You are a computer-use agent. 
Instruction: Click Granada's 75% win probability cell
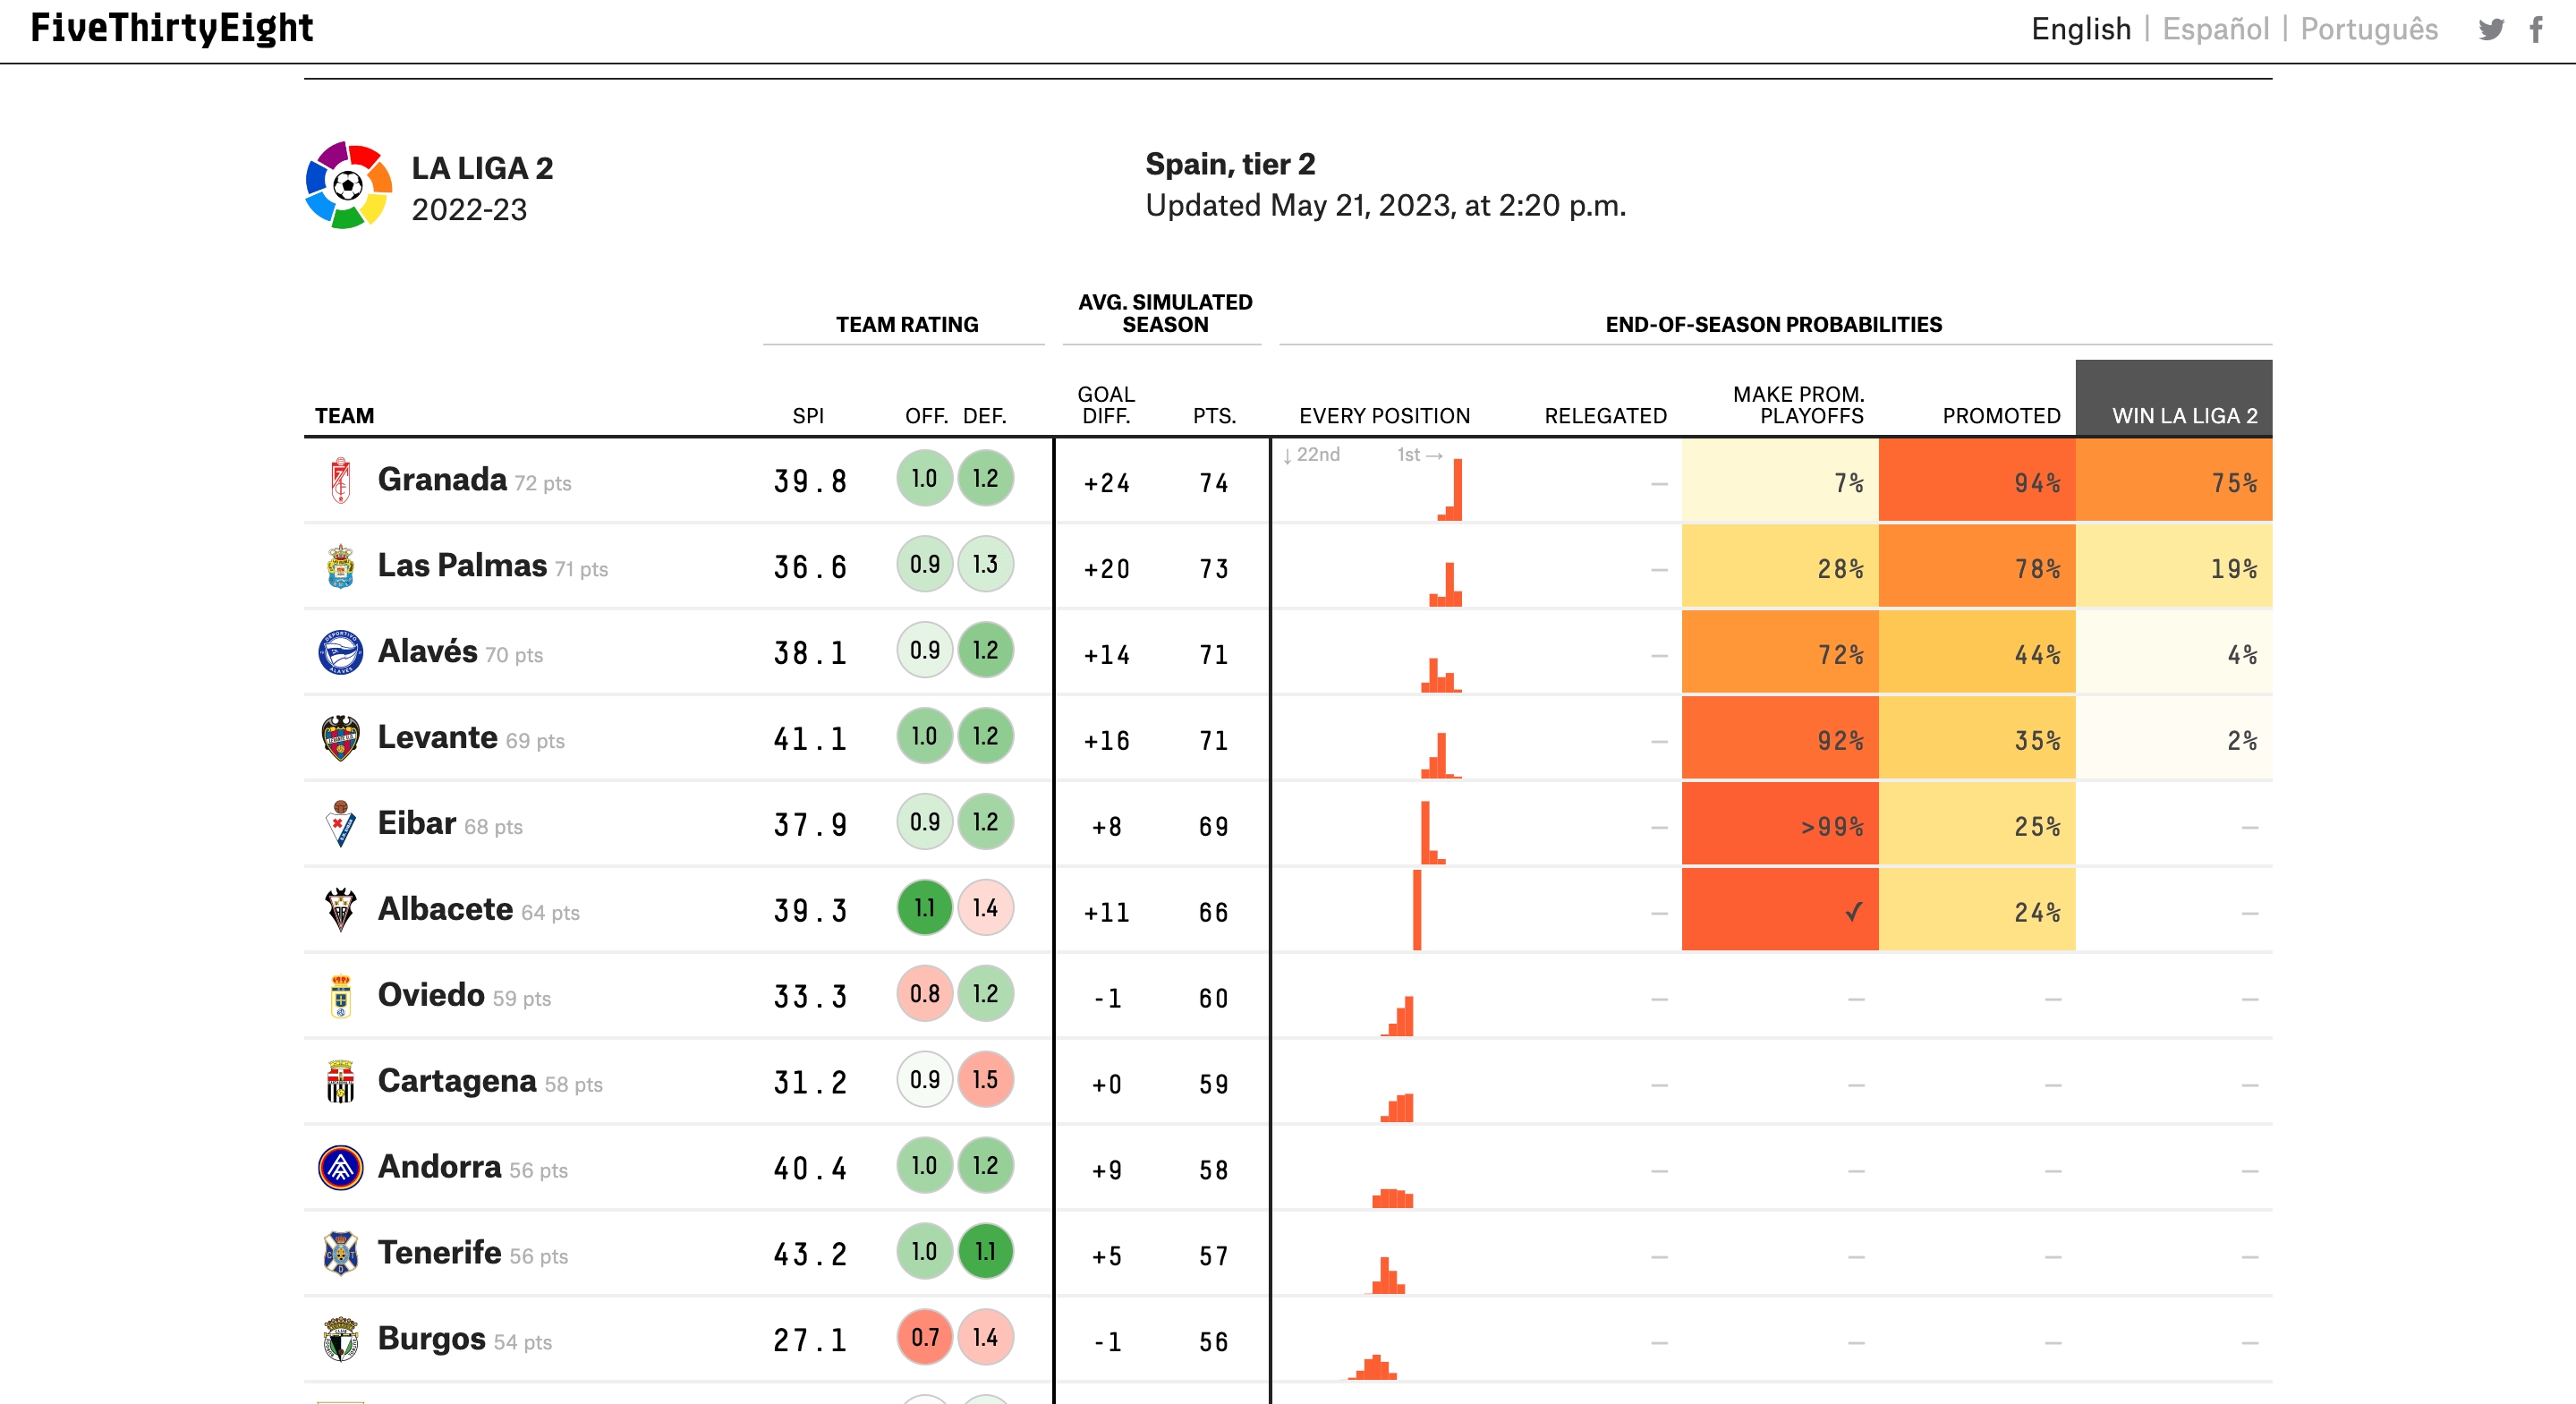(x=2174, y=482)
